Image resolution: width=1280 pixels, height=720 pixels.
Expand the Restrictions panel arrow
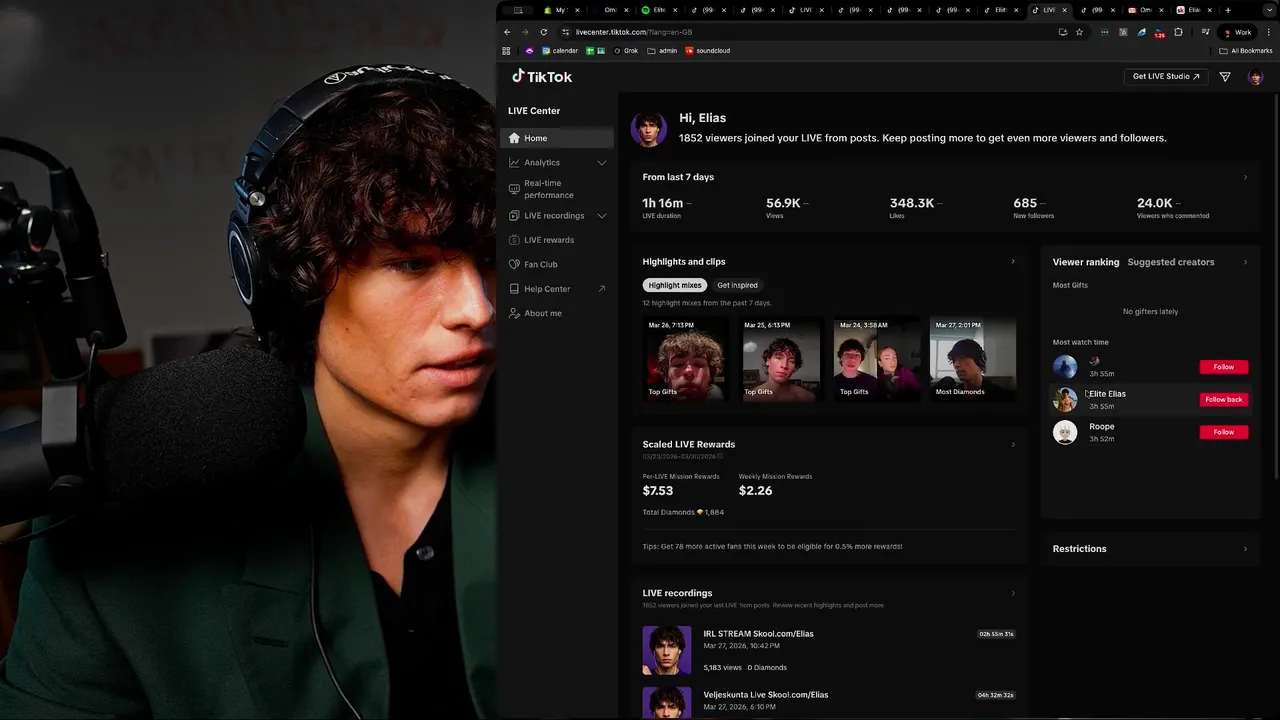coord(1245,549)
